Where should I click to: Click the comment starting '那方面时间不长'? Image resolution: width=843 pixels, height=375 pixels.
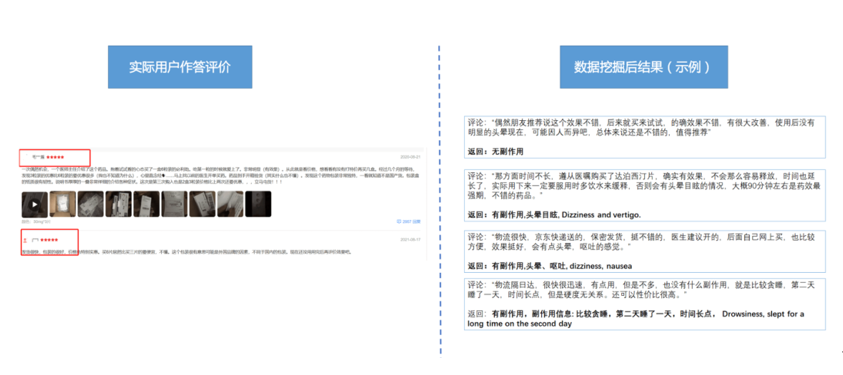point(644,186)
